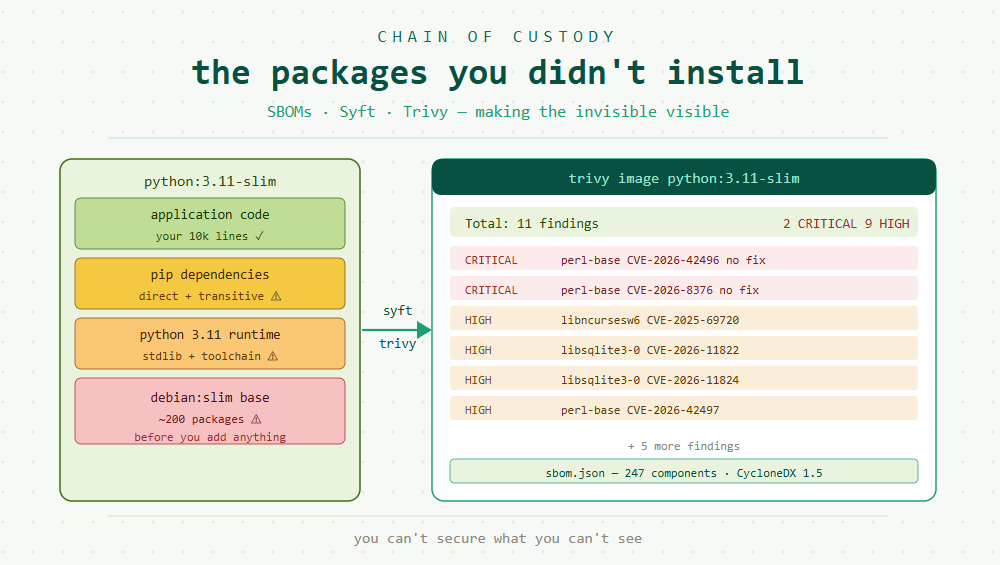Click the green 'application code' layer box
Screen dimensions: 1000x565
click(x=210, y=223)
